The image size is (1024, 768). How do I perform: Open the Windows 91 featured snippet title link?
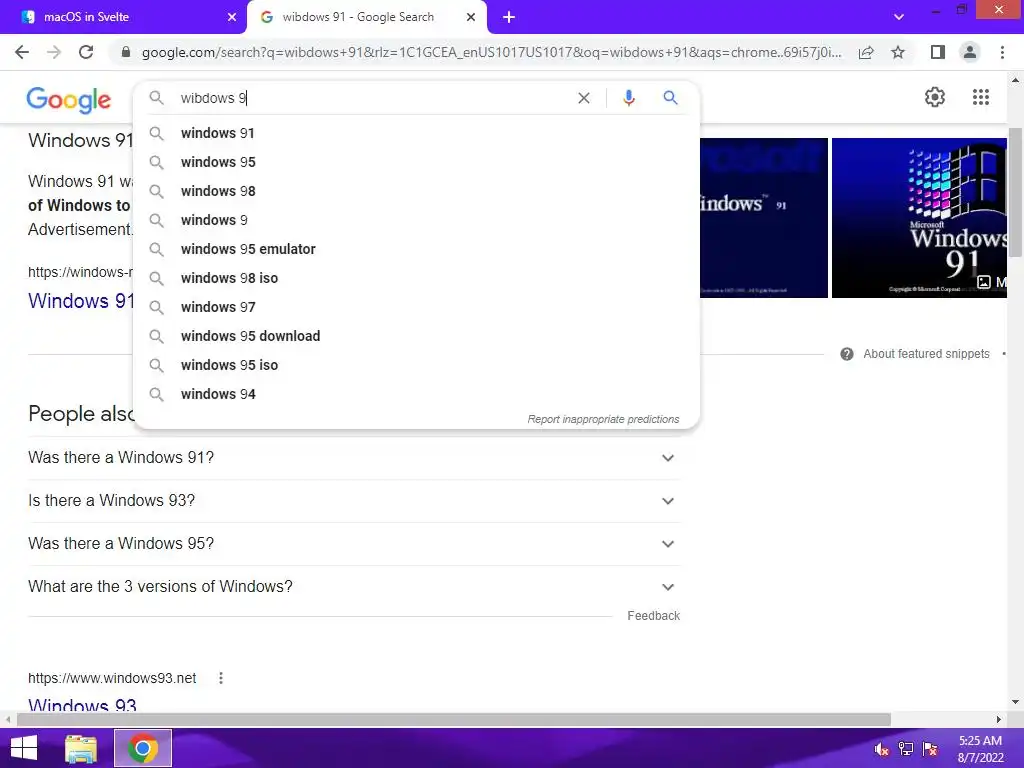(81, 301)
